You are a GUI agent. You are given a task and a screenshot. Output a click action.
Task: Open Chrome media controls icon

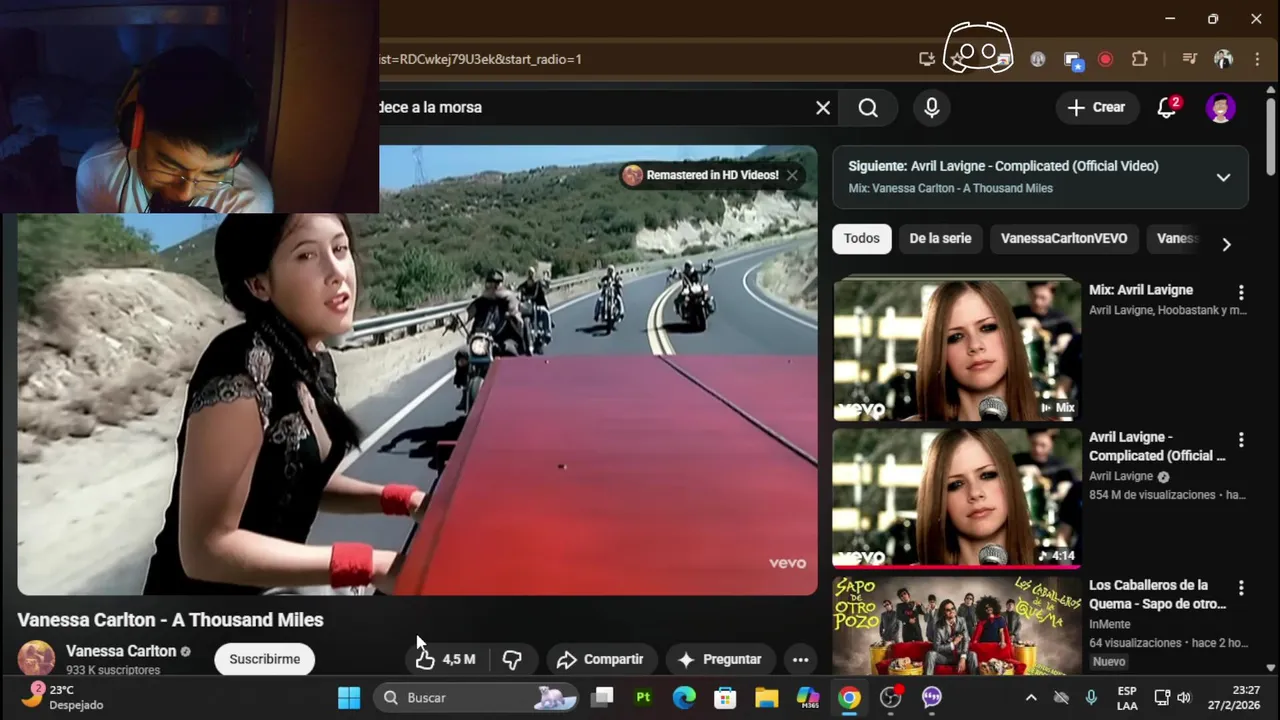(1189, 59)
